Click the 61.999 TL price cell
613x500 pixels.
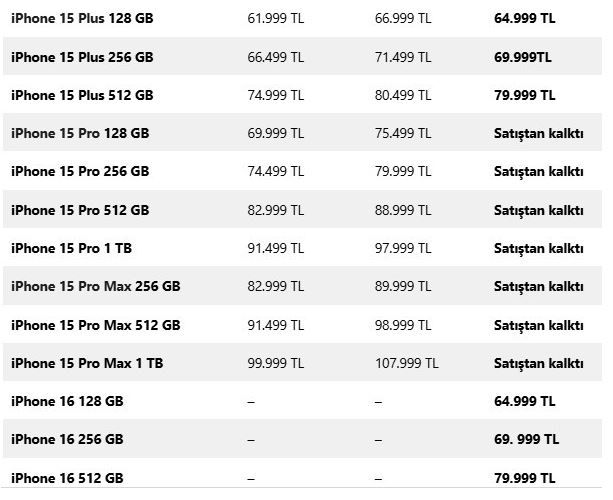tap(276, 19)
